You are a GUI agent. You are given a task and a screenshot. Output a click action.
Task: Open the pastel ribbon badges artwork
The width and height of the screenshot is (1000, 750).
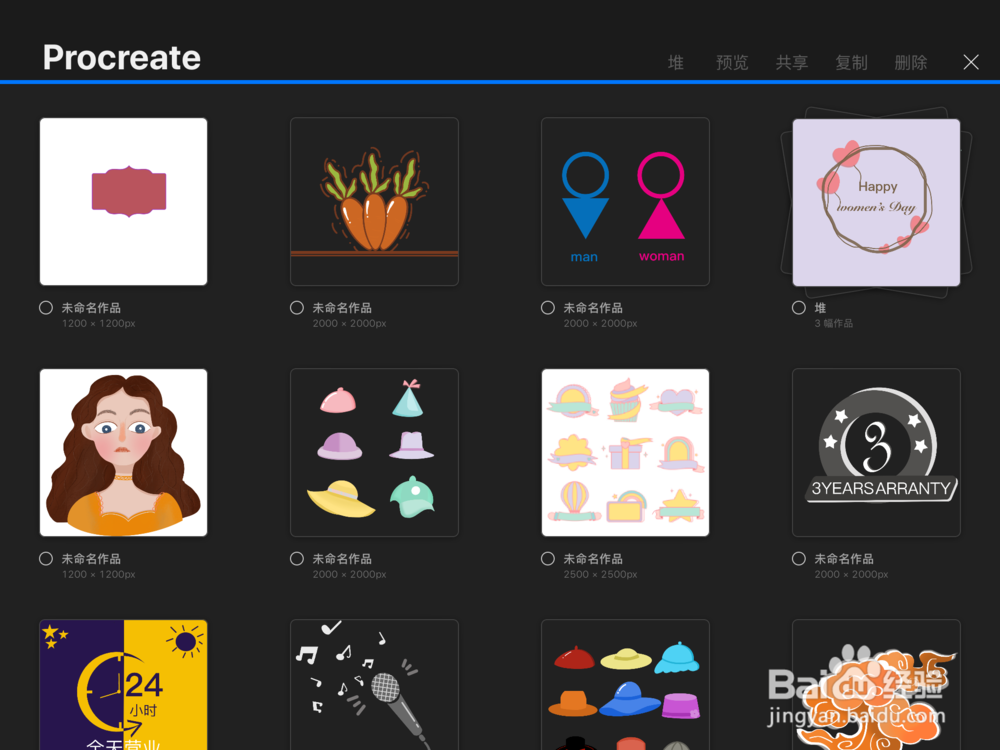click(625, 453)
